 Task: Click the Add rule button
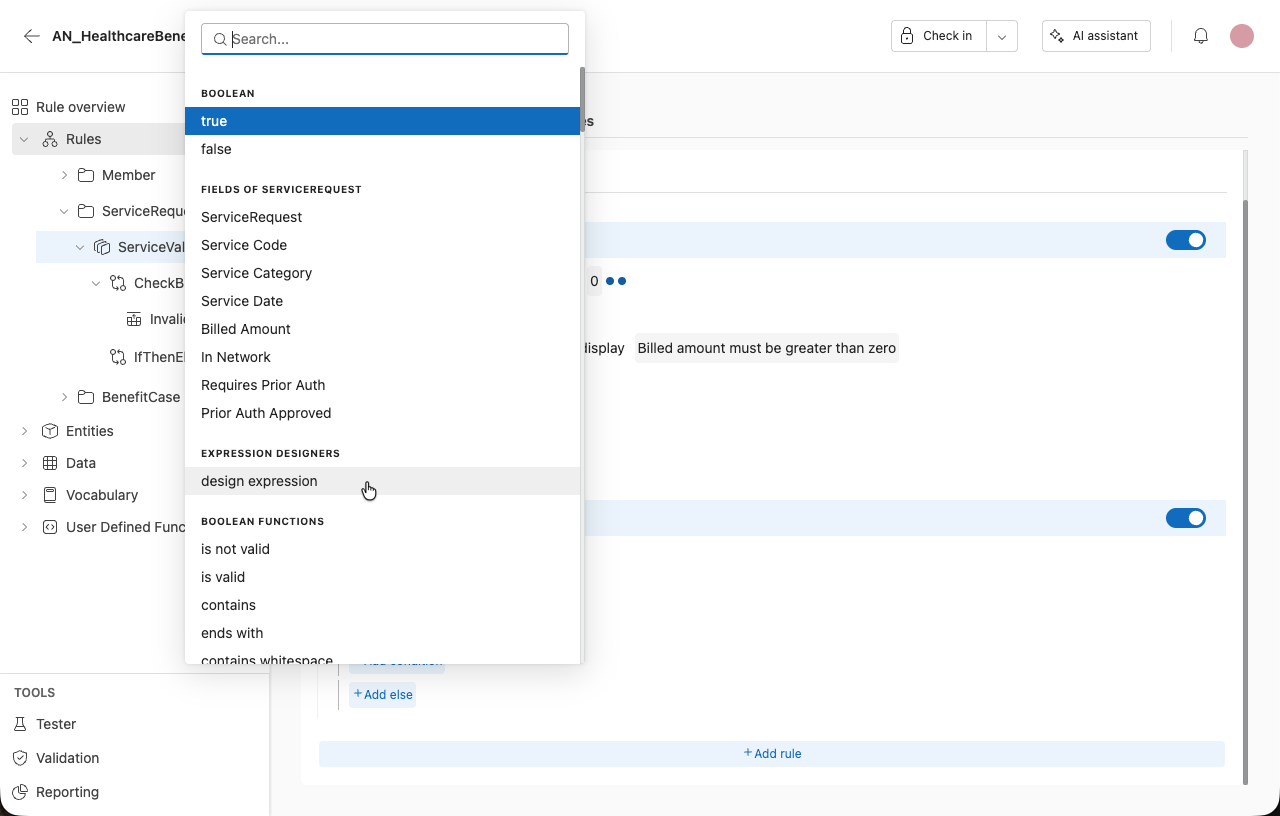[x=772, y=754]
